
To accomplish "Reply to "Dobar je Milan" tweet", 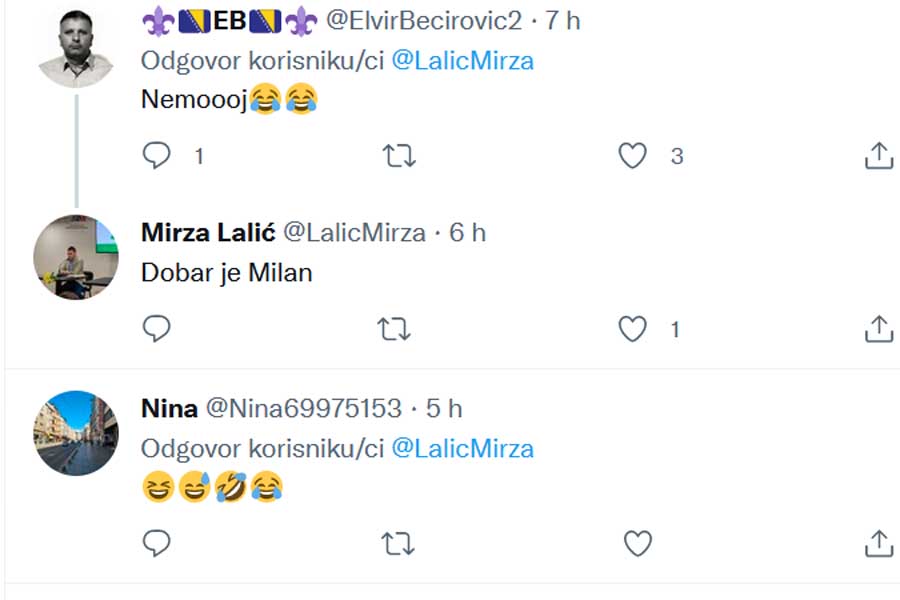I will [x=157, y=328].
